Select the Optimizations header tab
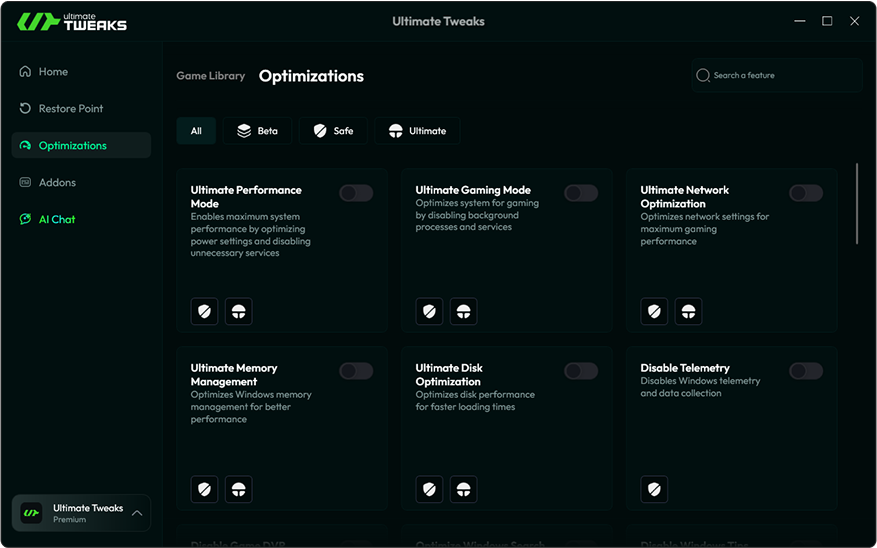Image resolution: width=877 pixels, height=548 pixels. [x=312, y=76]
